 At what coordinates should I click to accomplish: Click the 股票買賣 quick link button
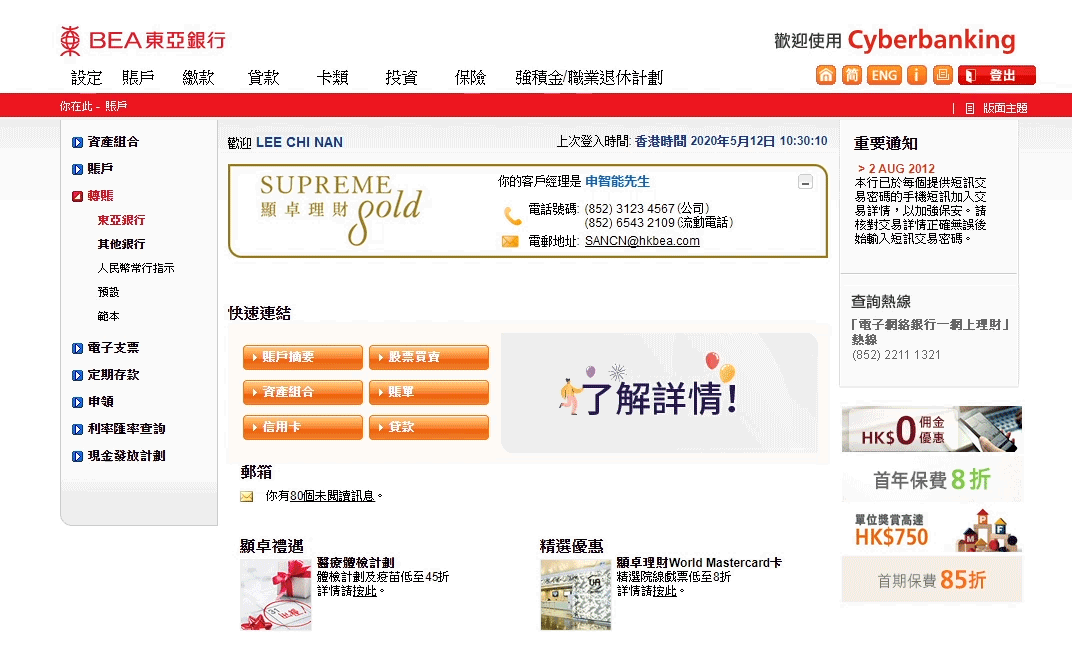429,357
